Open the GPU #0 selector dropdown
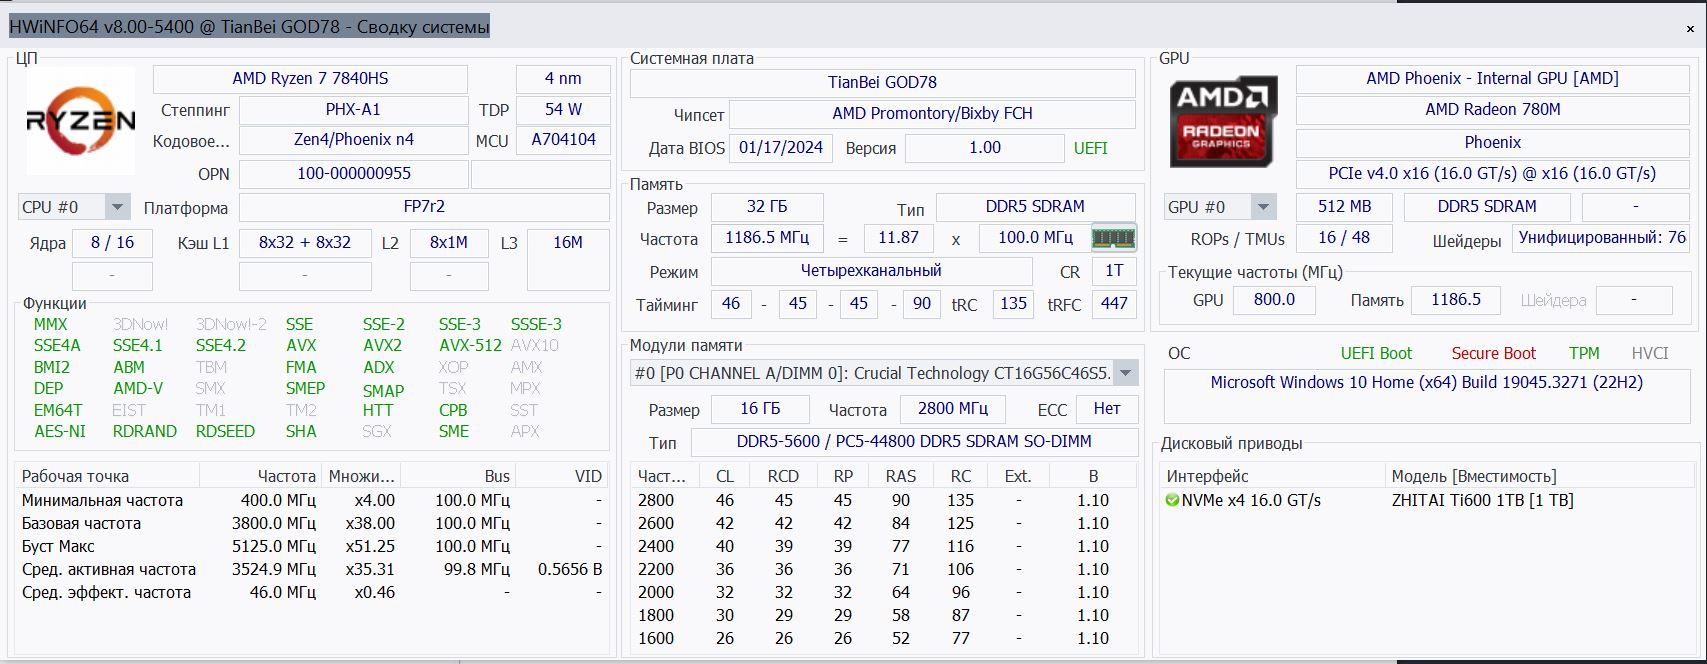 tap(1263, 207)
